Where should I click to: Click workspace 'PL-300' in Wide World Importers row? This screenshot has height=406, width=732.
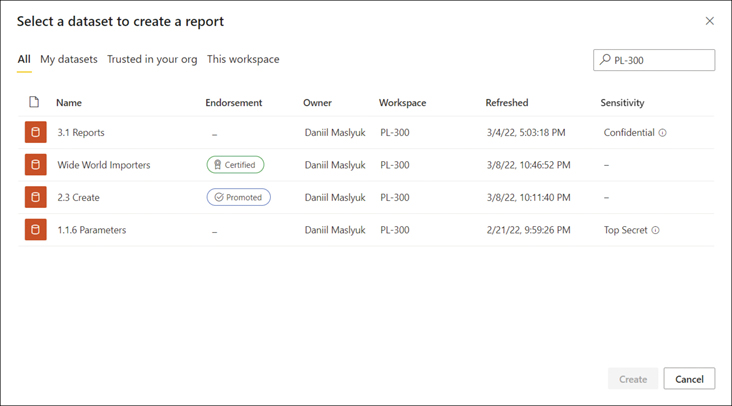click(394, 165)
